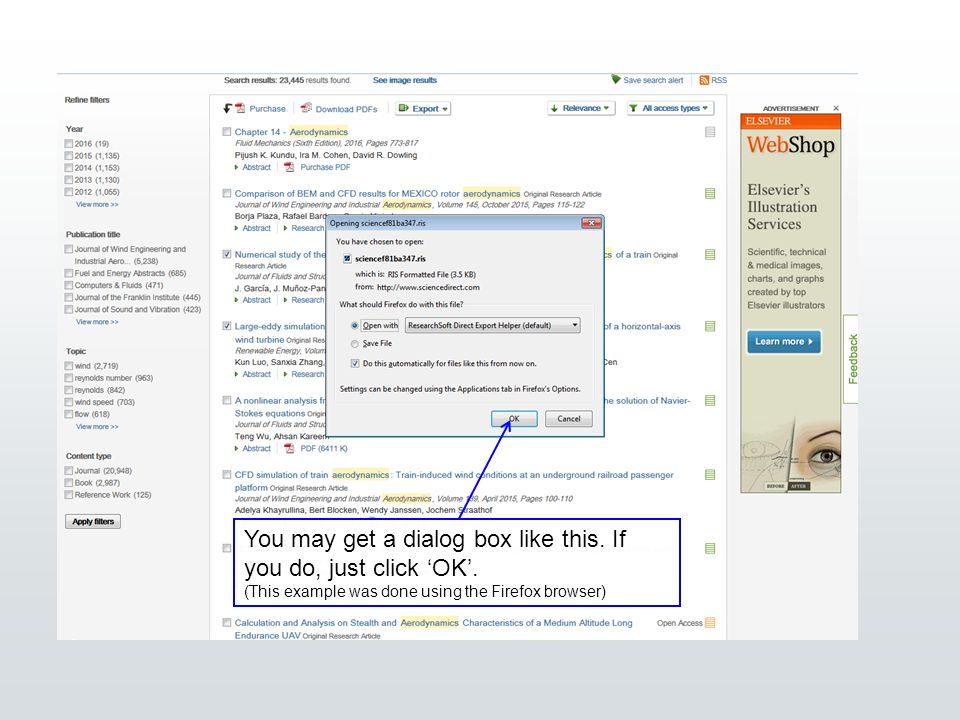Click the Purchase toolbar link
960x720 pixels.
[267, 108]
